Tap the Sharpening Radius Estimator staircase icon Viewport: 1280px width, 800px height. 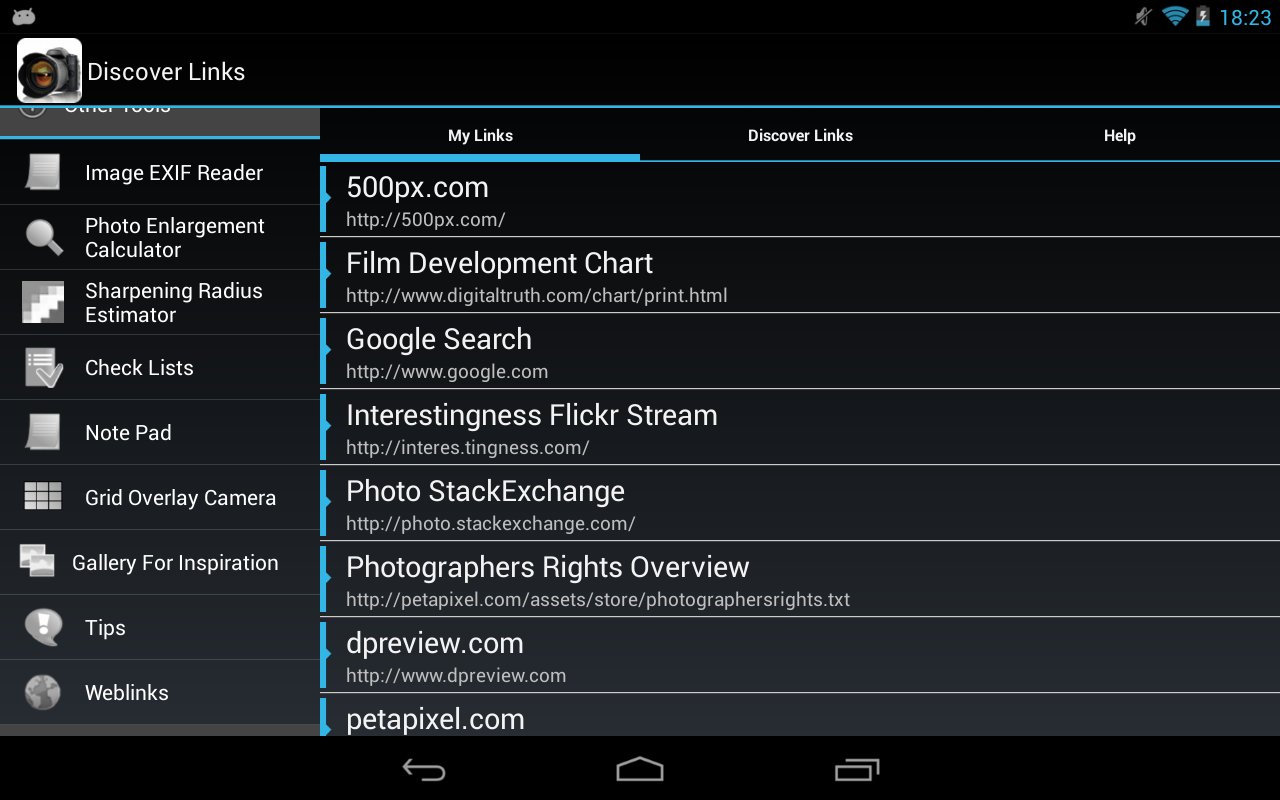tap(43, 302)
